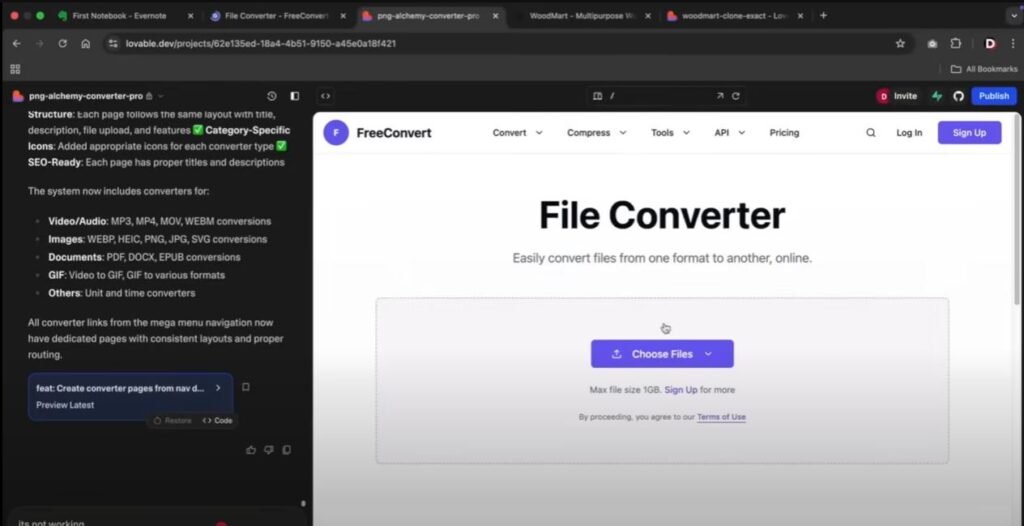Click the 'Documents' bullet line in chat
This screenshot has height=526, width=1024.
point(144,257)
